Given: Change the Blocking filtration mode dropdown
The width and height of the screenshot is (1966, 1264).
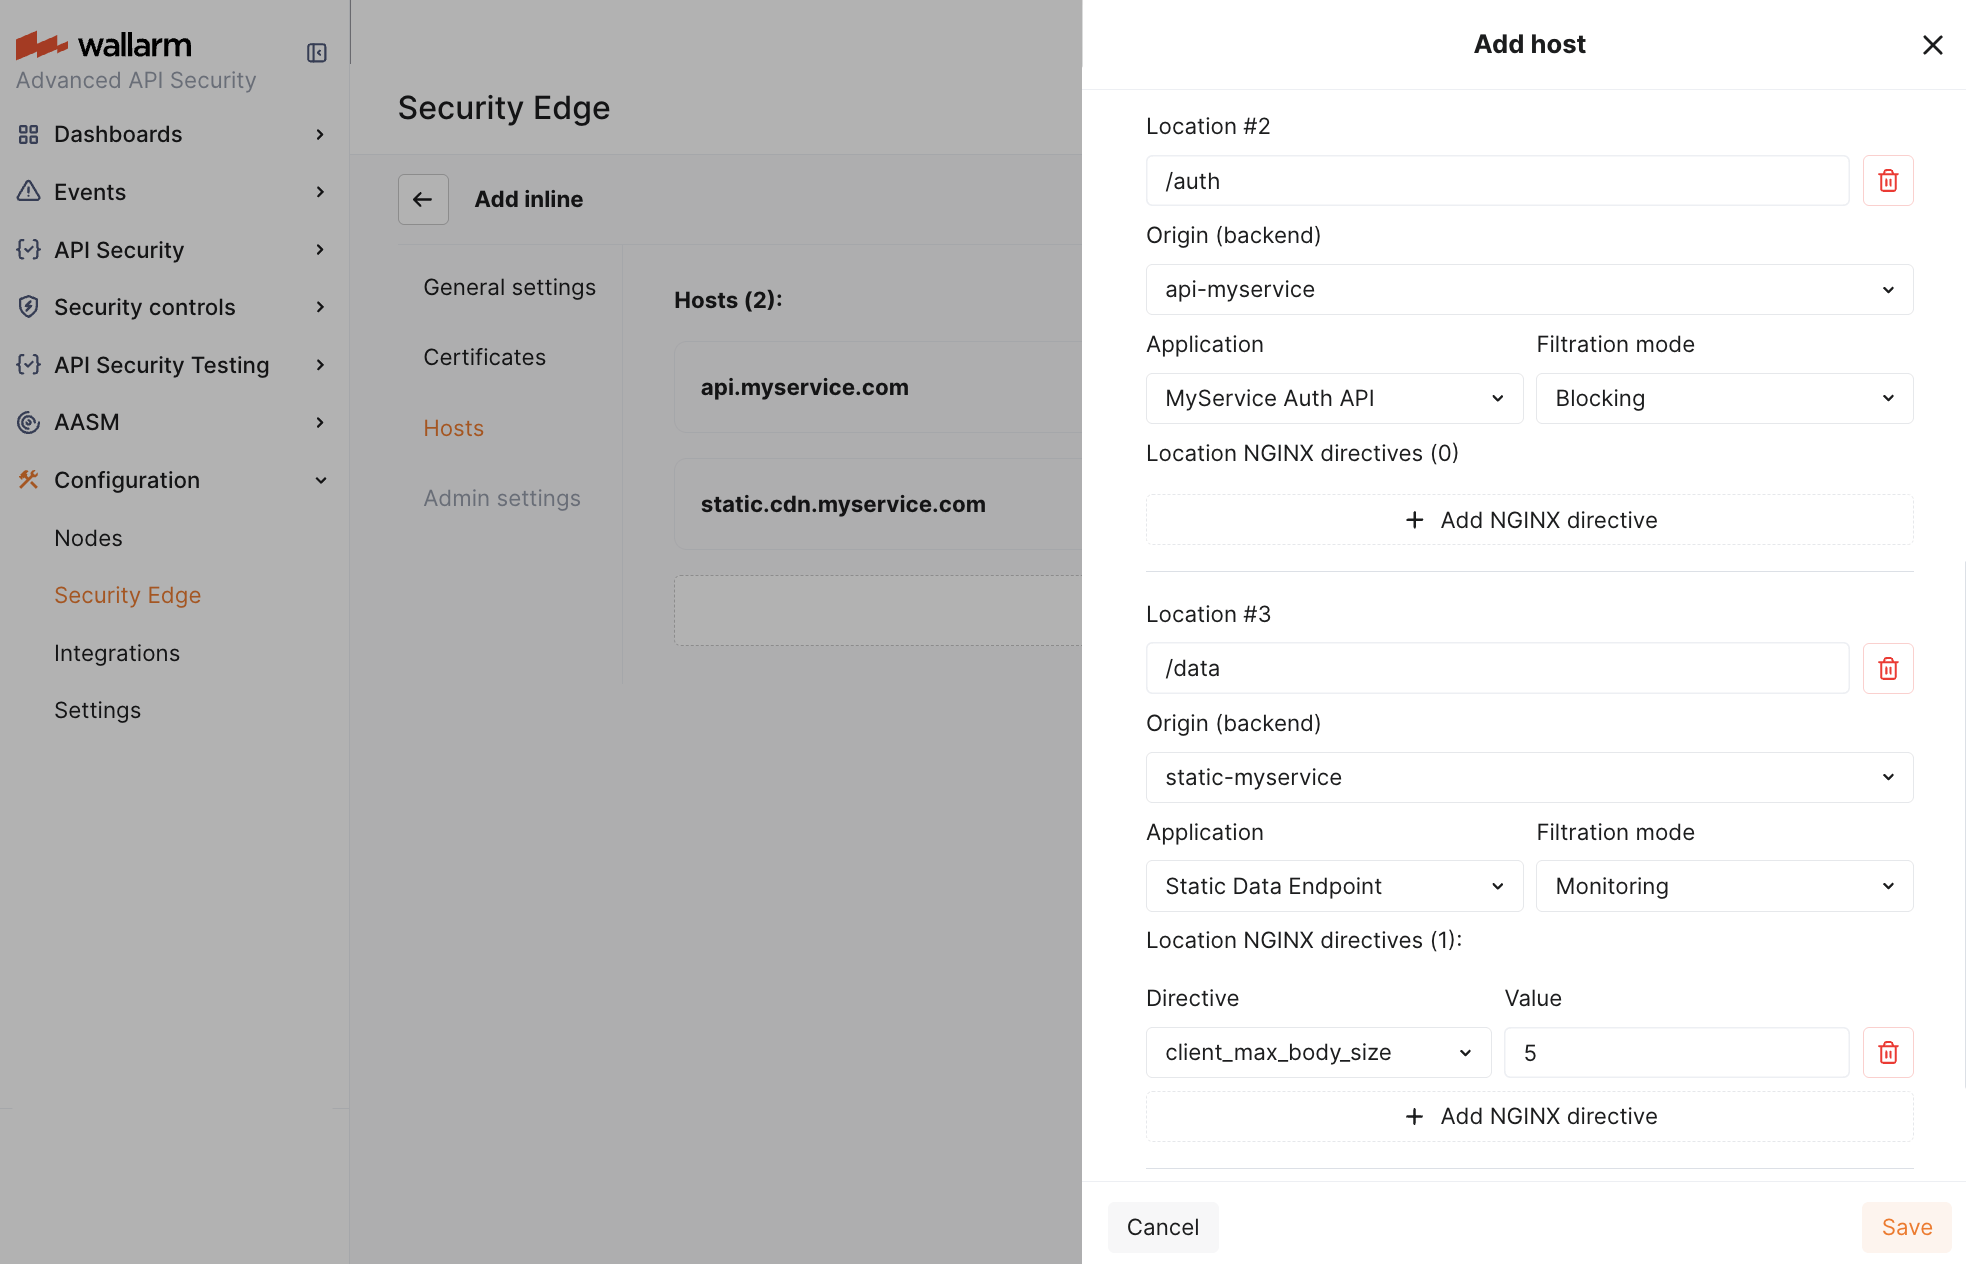Looking at the screenshot, I should (1723, 398).
